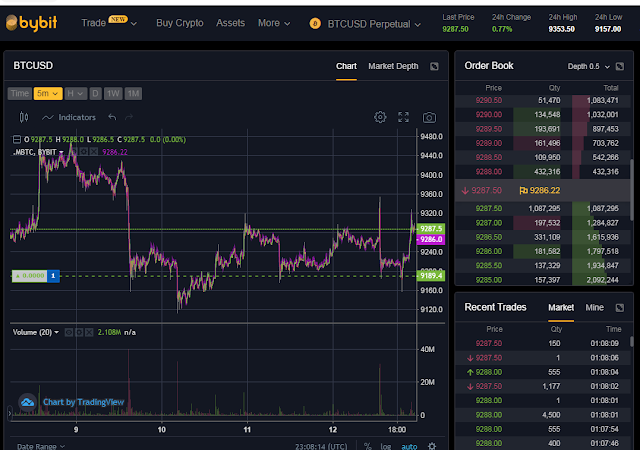Select the D daily interval

(95, 94)
